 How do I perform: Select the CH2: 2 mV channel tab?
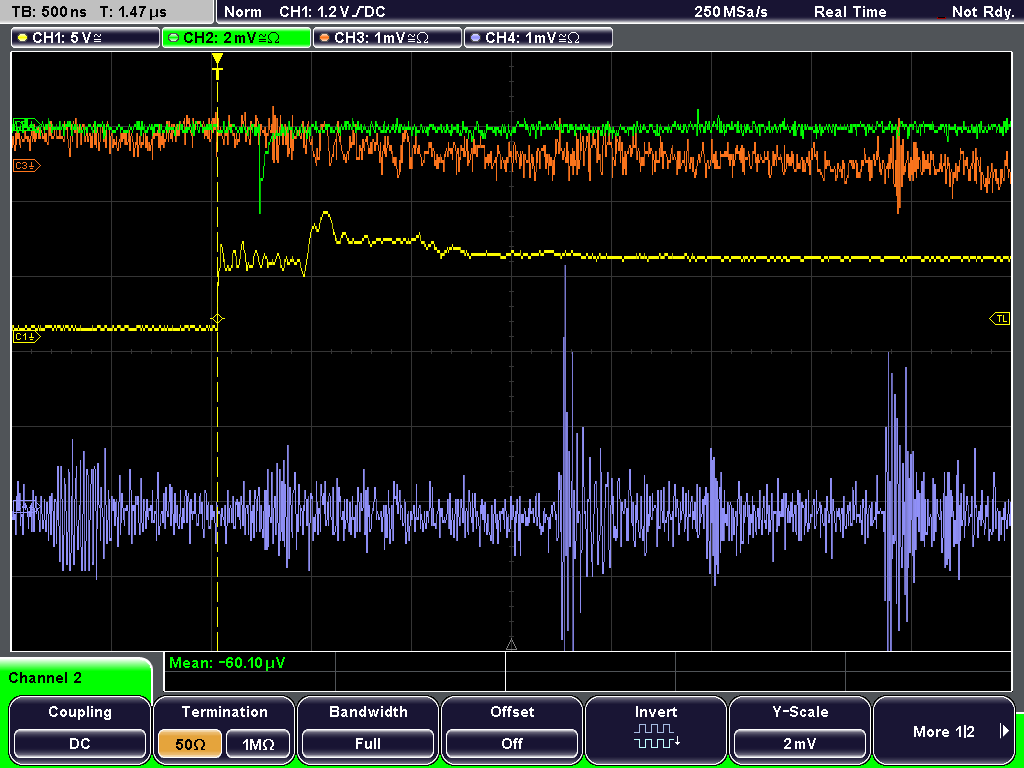pyautogui.click(x=236, y=38)
